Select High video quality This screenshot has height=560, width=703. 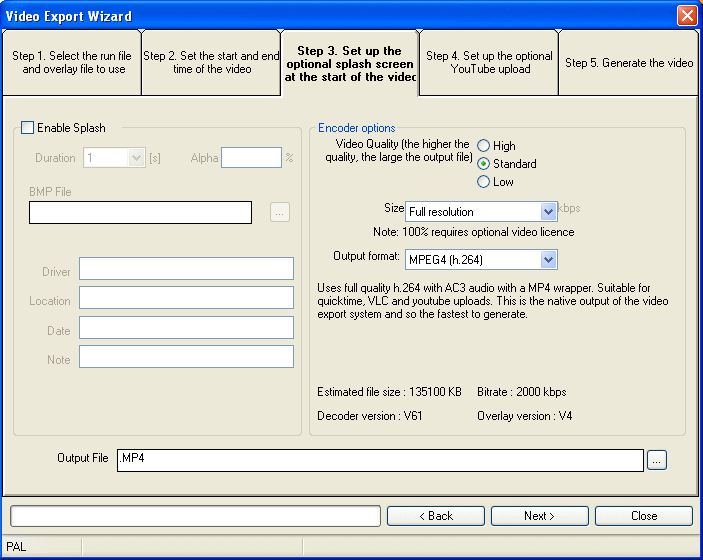[484, 146]
